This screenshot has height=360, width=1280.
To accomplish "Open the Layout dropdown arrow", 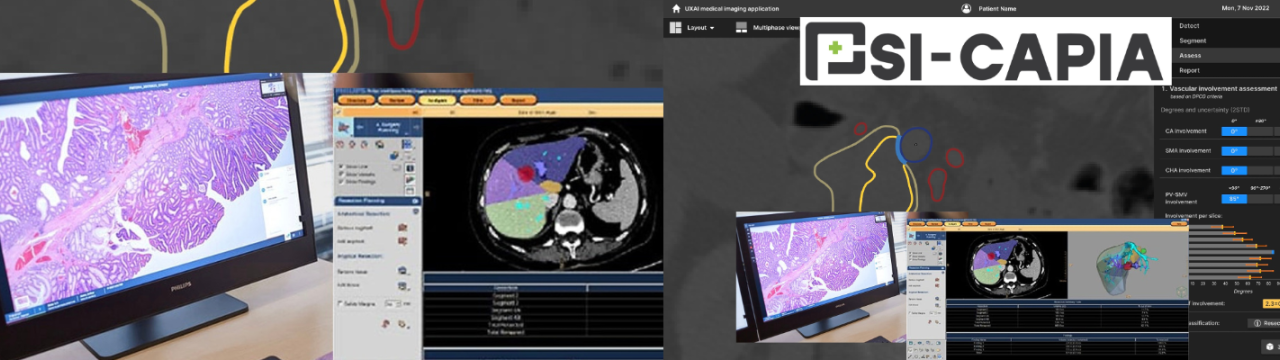I will coord(712,28).
